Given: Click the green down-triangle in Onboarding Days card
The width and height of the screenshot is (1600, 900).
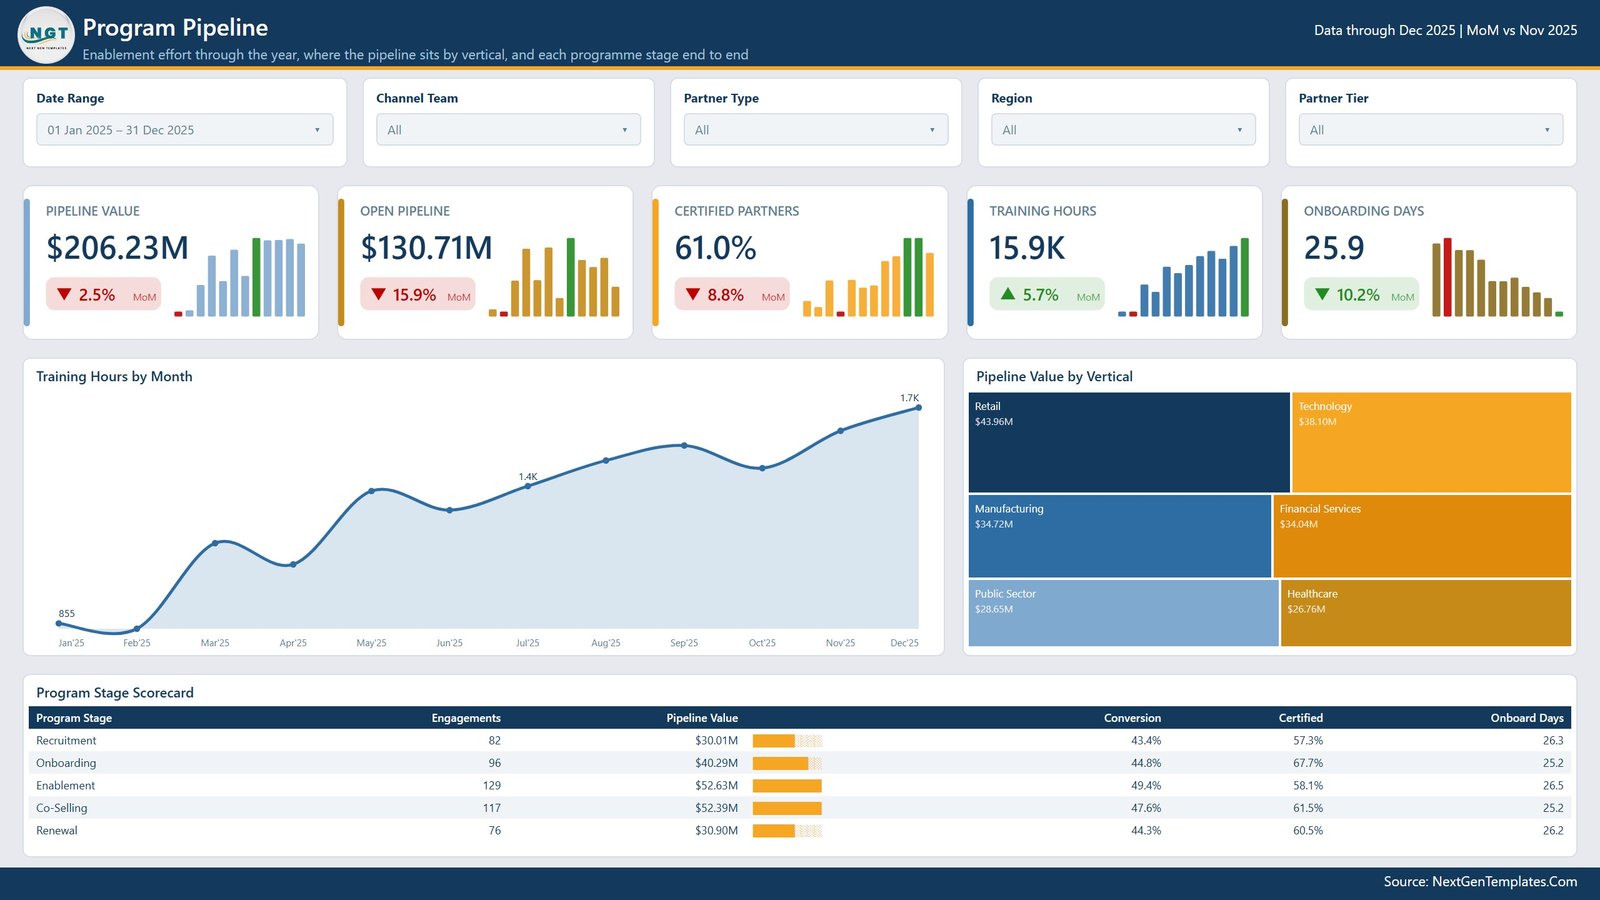Looking at the screenshot, I should point(1322,295).
